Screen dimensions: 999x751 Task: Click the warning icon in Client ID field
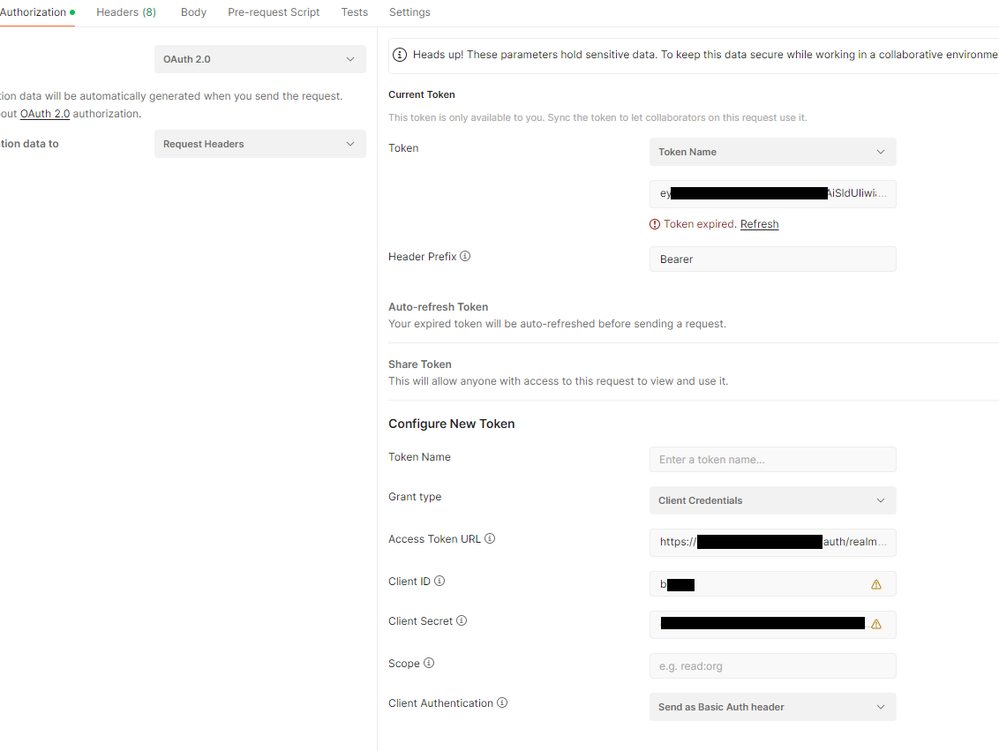point(876,584)
